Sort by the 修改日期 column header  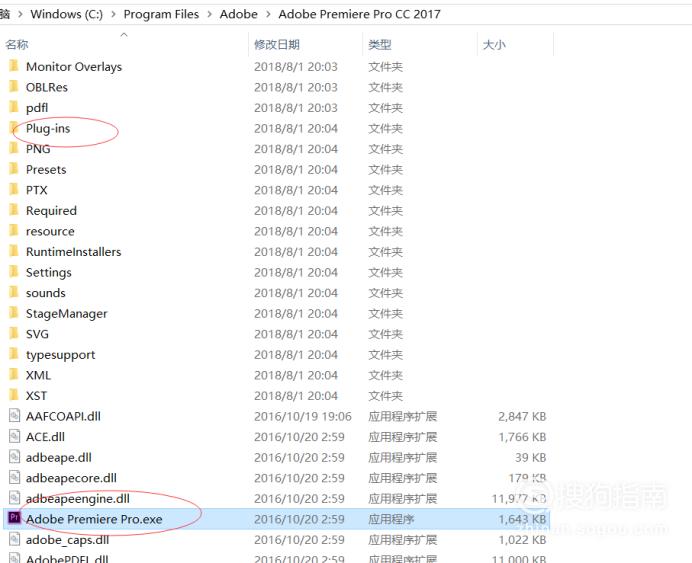(x=277, y=45)
